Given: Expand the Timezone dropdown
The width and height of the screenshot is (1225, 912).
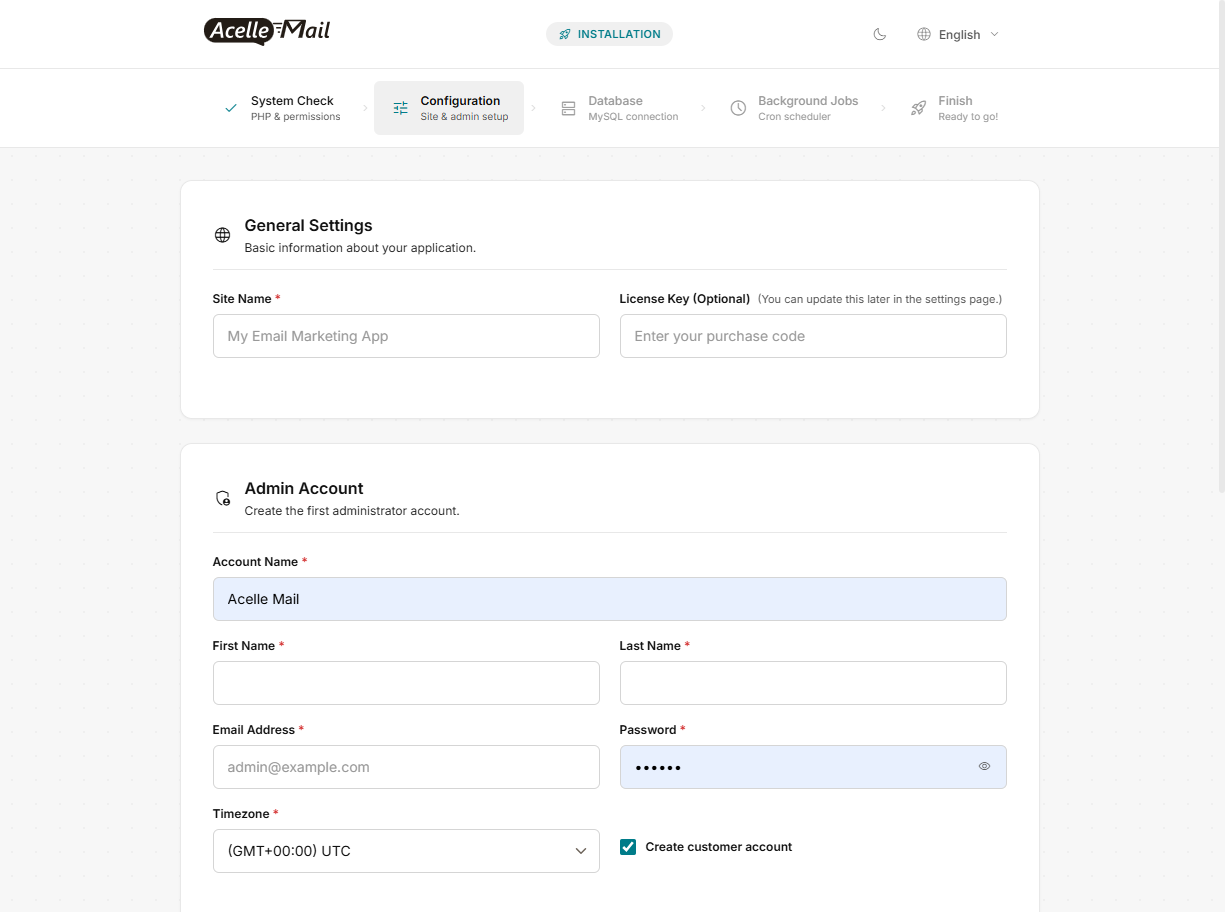Looking at the screenshot, I should 406,851.
